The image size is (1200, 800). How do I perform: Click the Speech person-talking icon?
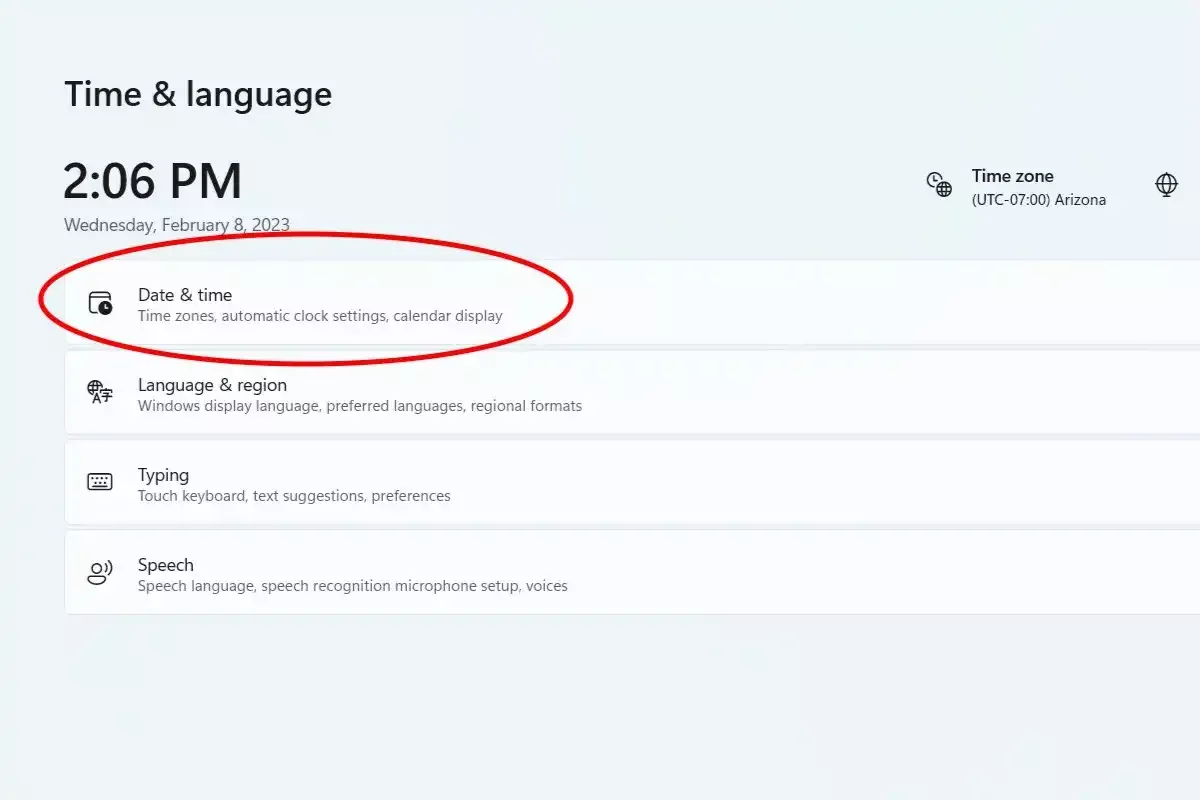[100, 572]
